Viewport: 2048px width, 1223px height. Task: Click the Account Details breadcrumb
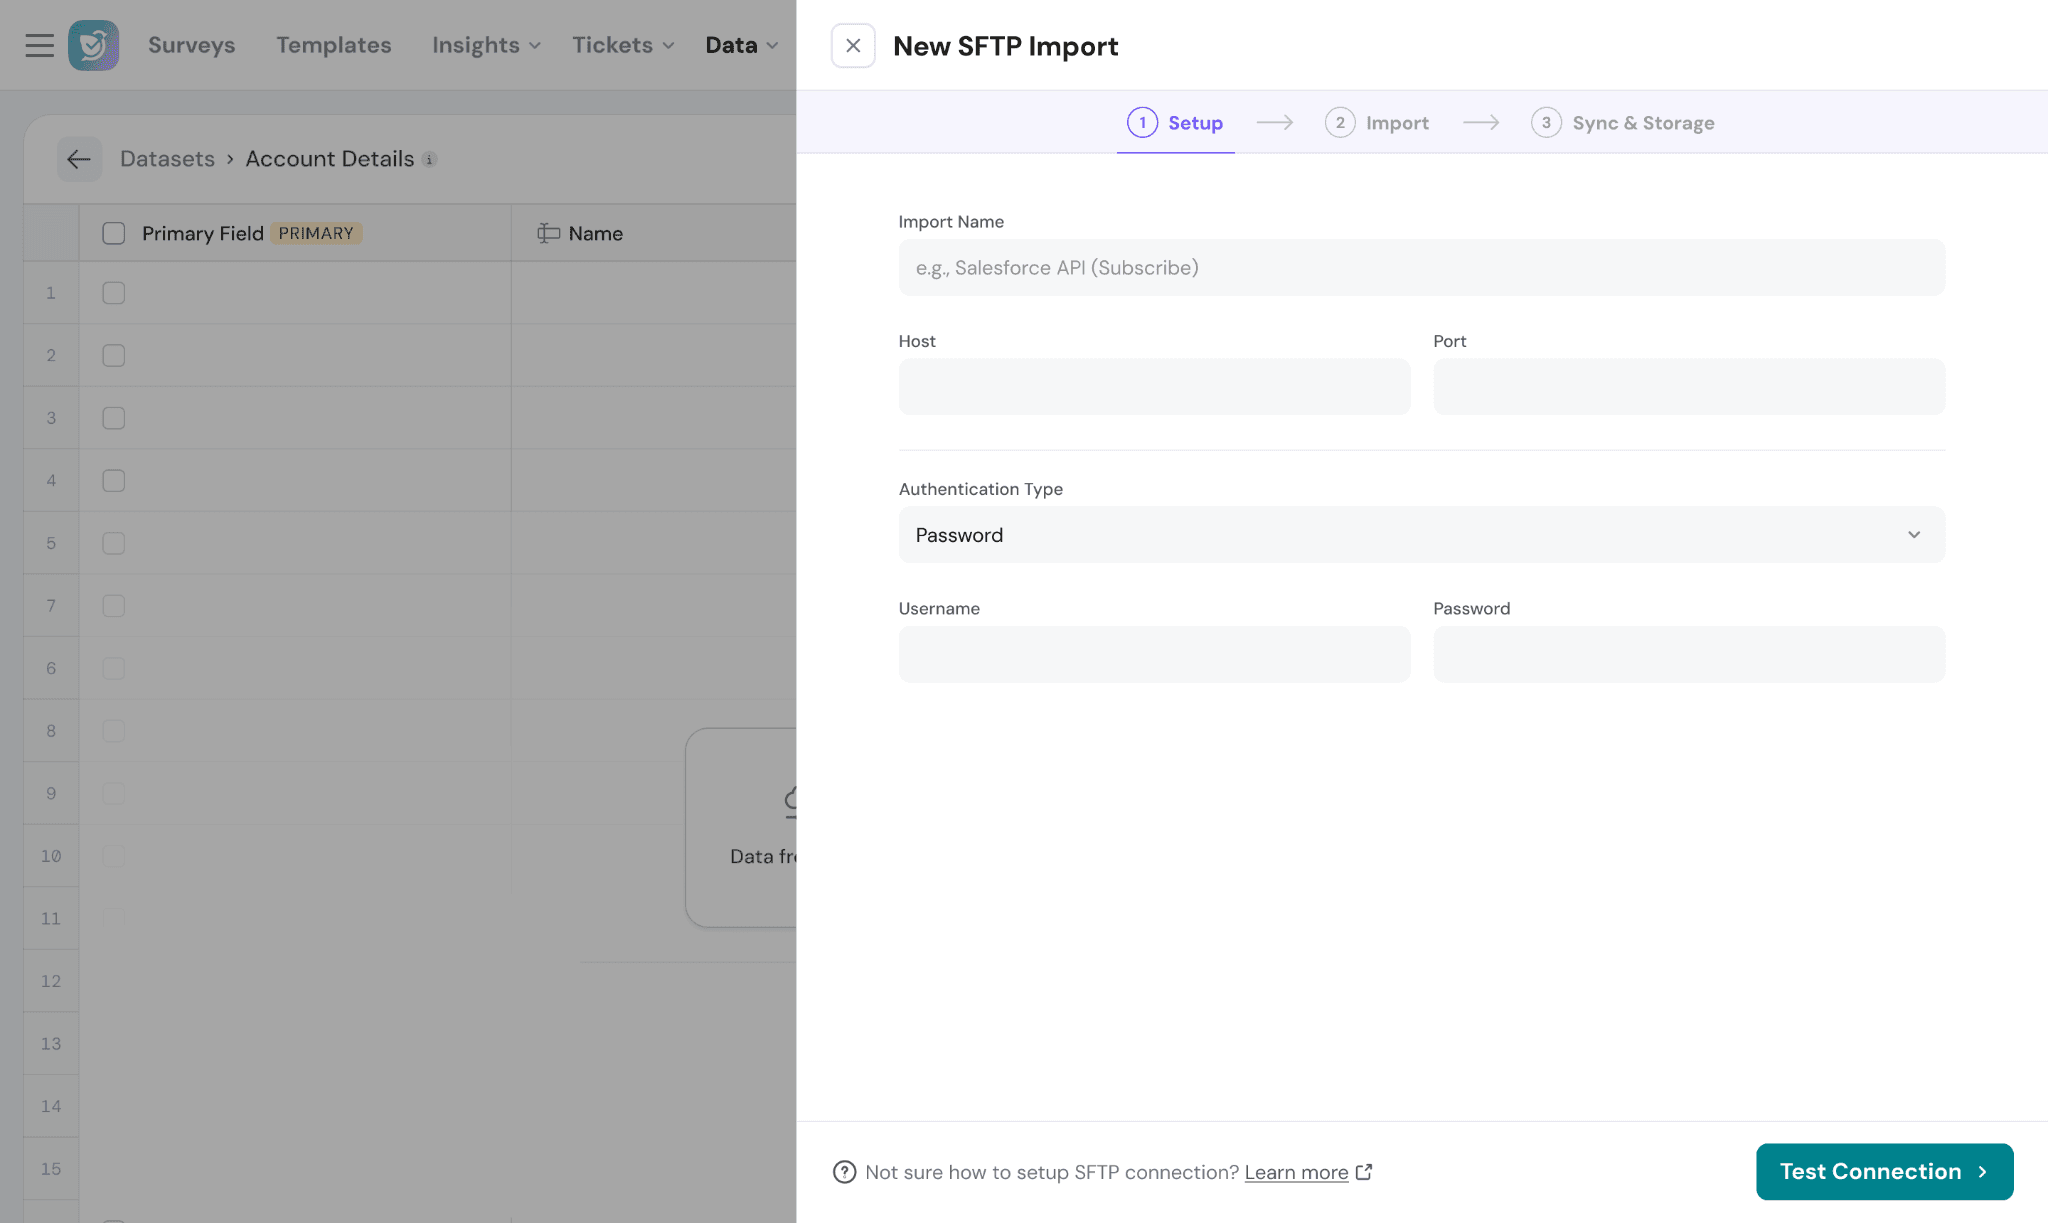pyautogui.click(x=329, y=159)
